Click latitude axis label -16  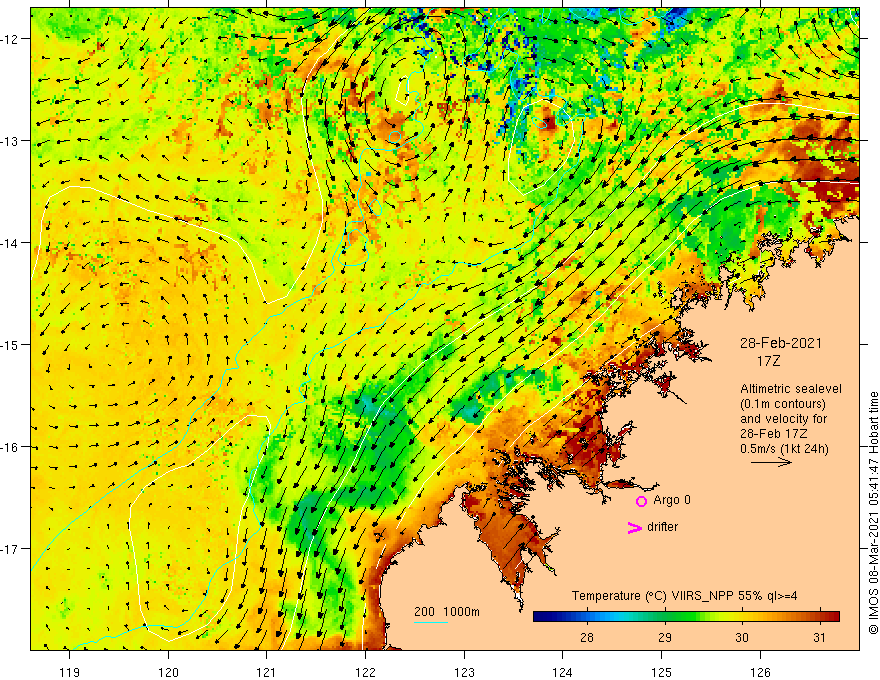[x=10, y=447]
